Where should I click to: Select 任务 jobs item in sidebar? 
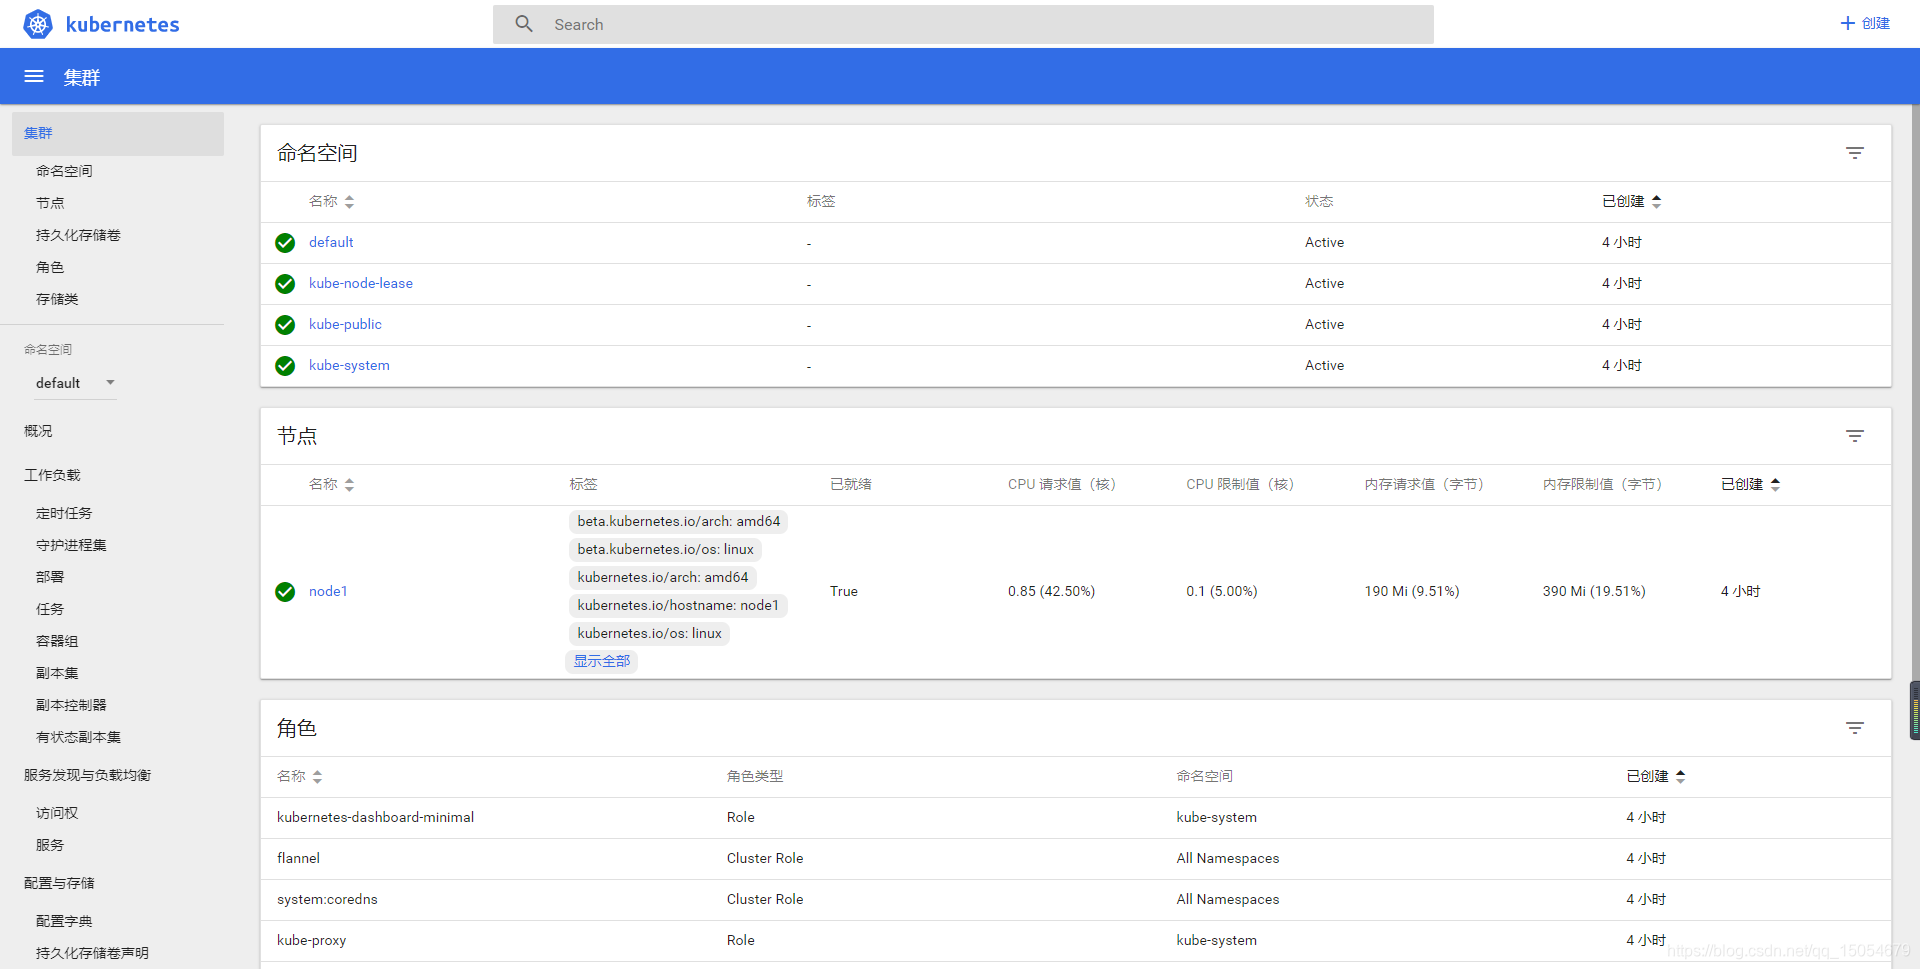coord(50,609)
